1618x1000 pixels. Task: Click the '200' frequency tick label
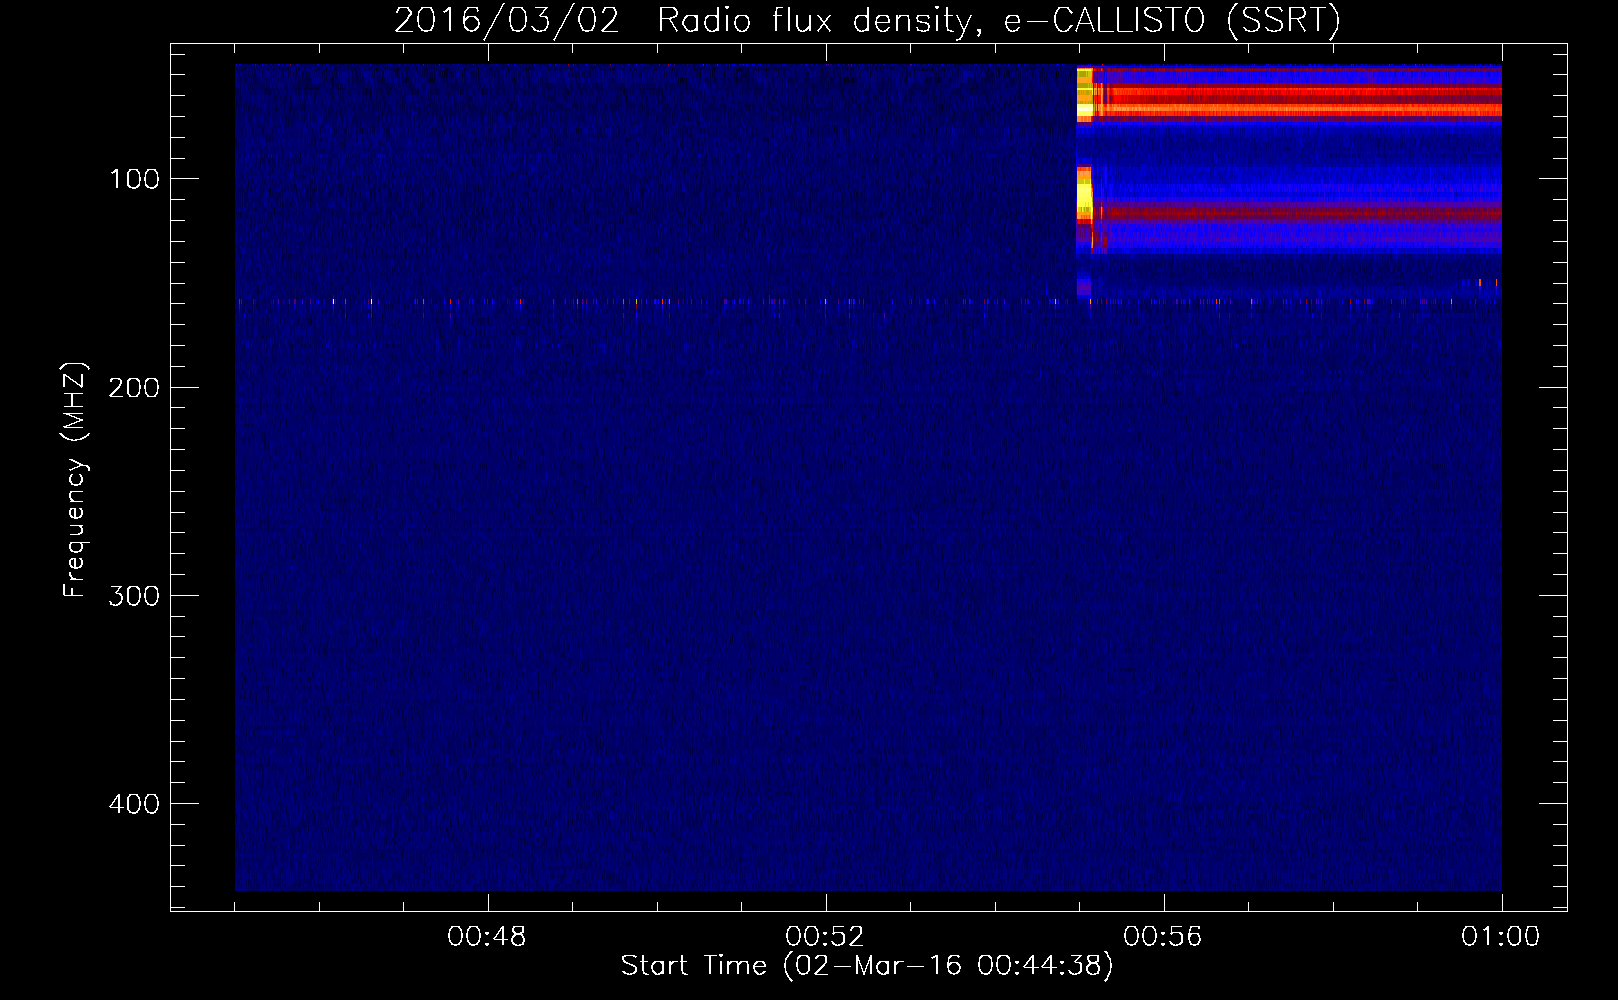(134, 387)
